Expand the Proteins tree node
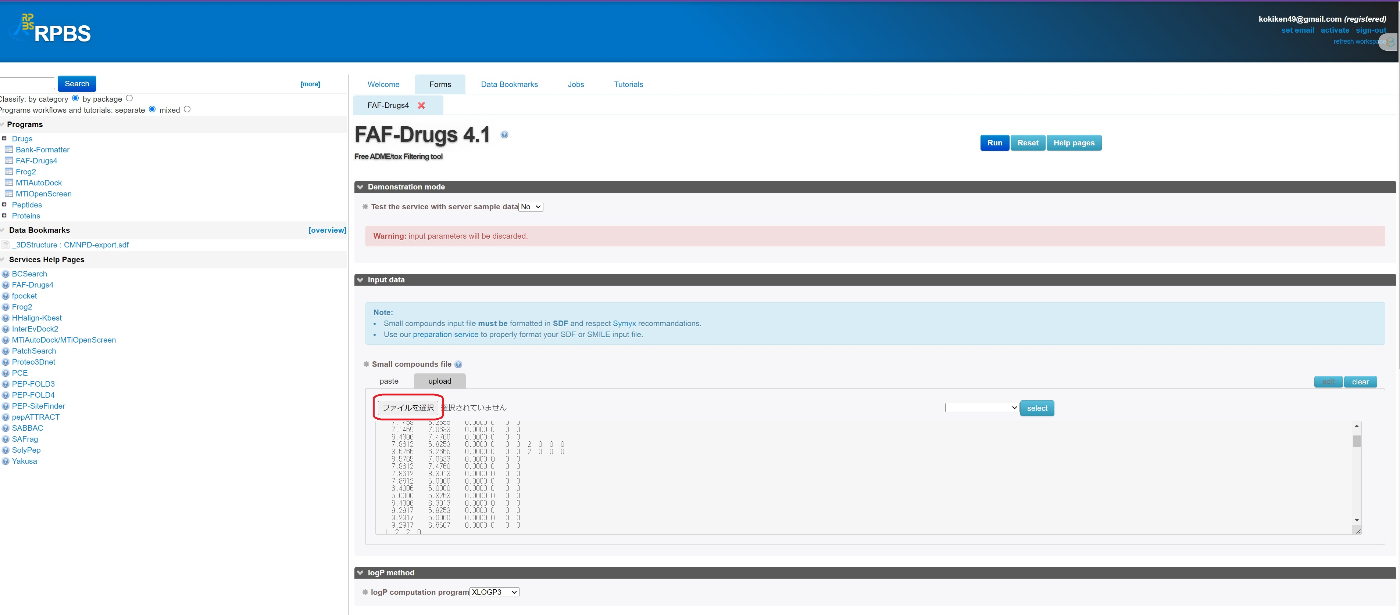1400x615 pixels. 4,216
